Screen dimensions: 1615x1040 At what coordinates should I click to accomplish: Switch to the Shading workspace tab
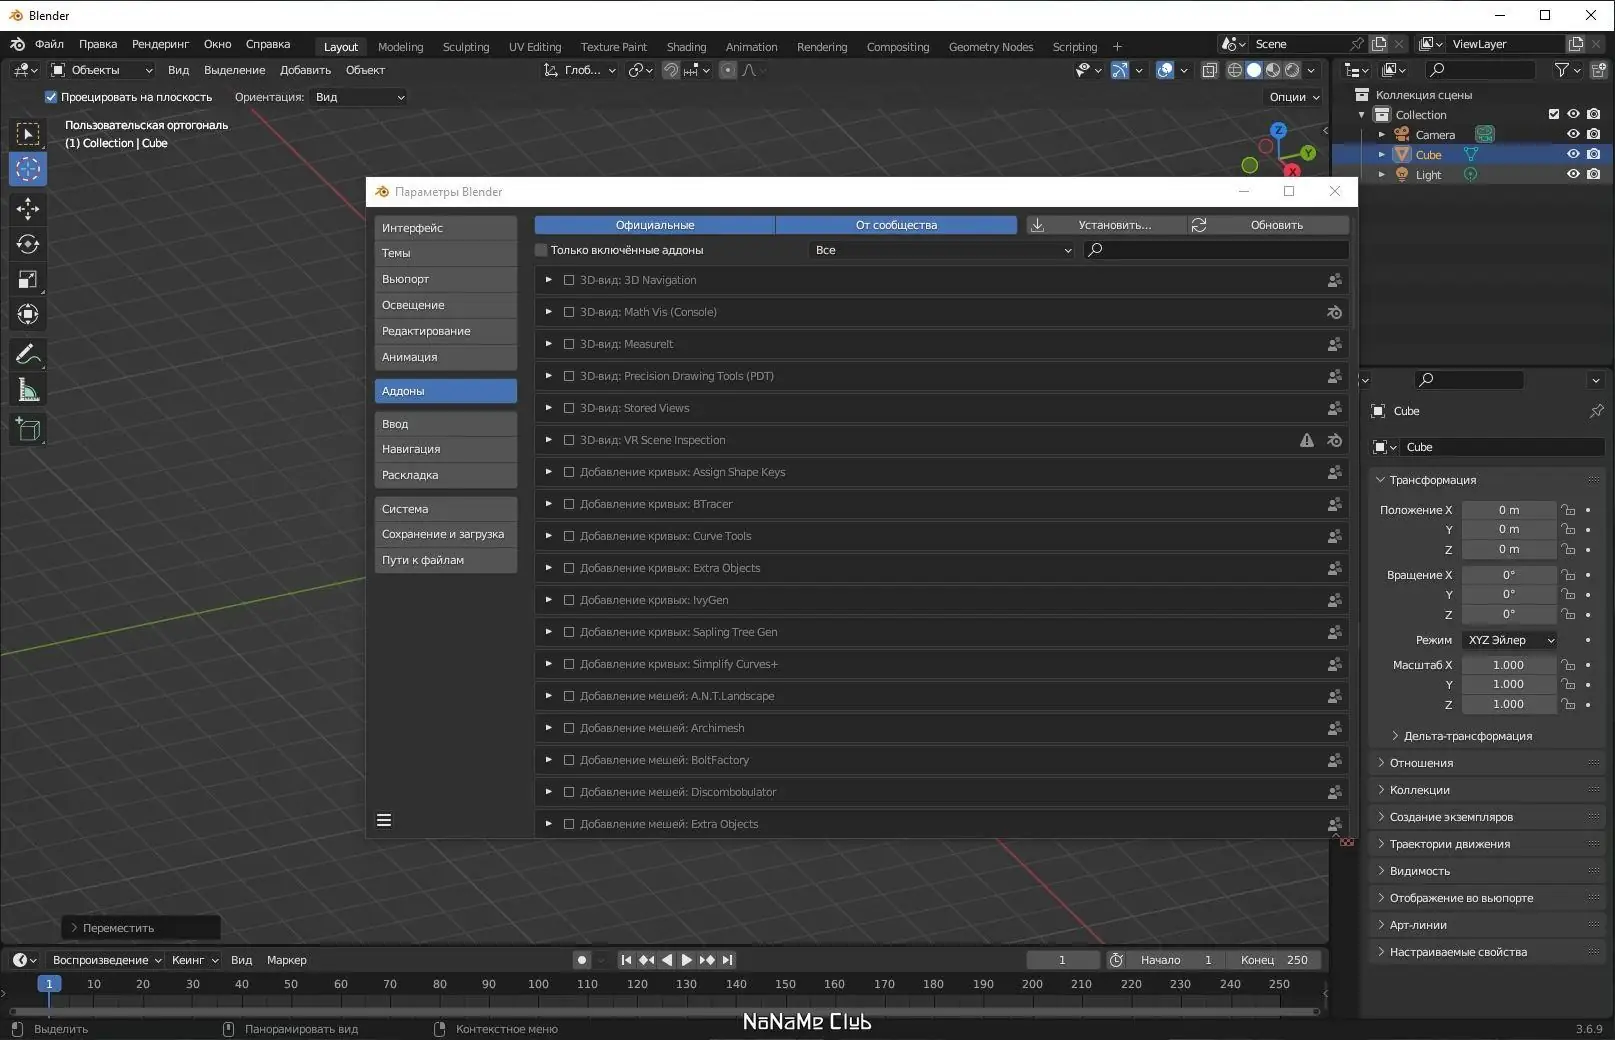pyautogui.click(x=686, y=46)
